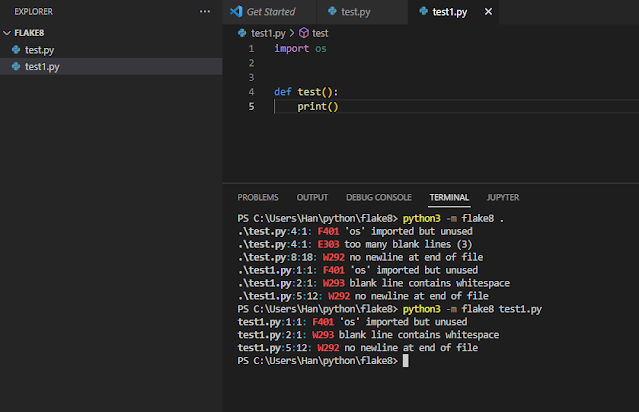Open the DEBUG CONSOLE panel tab

(x=379, y=198)
